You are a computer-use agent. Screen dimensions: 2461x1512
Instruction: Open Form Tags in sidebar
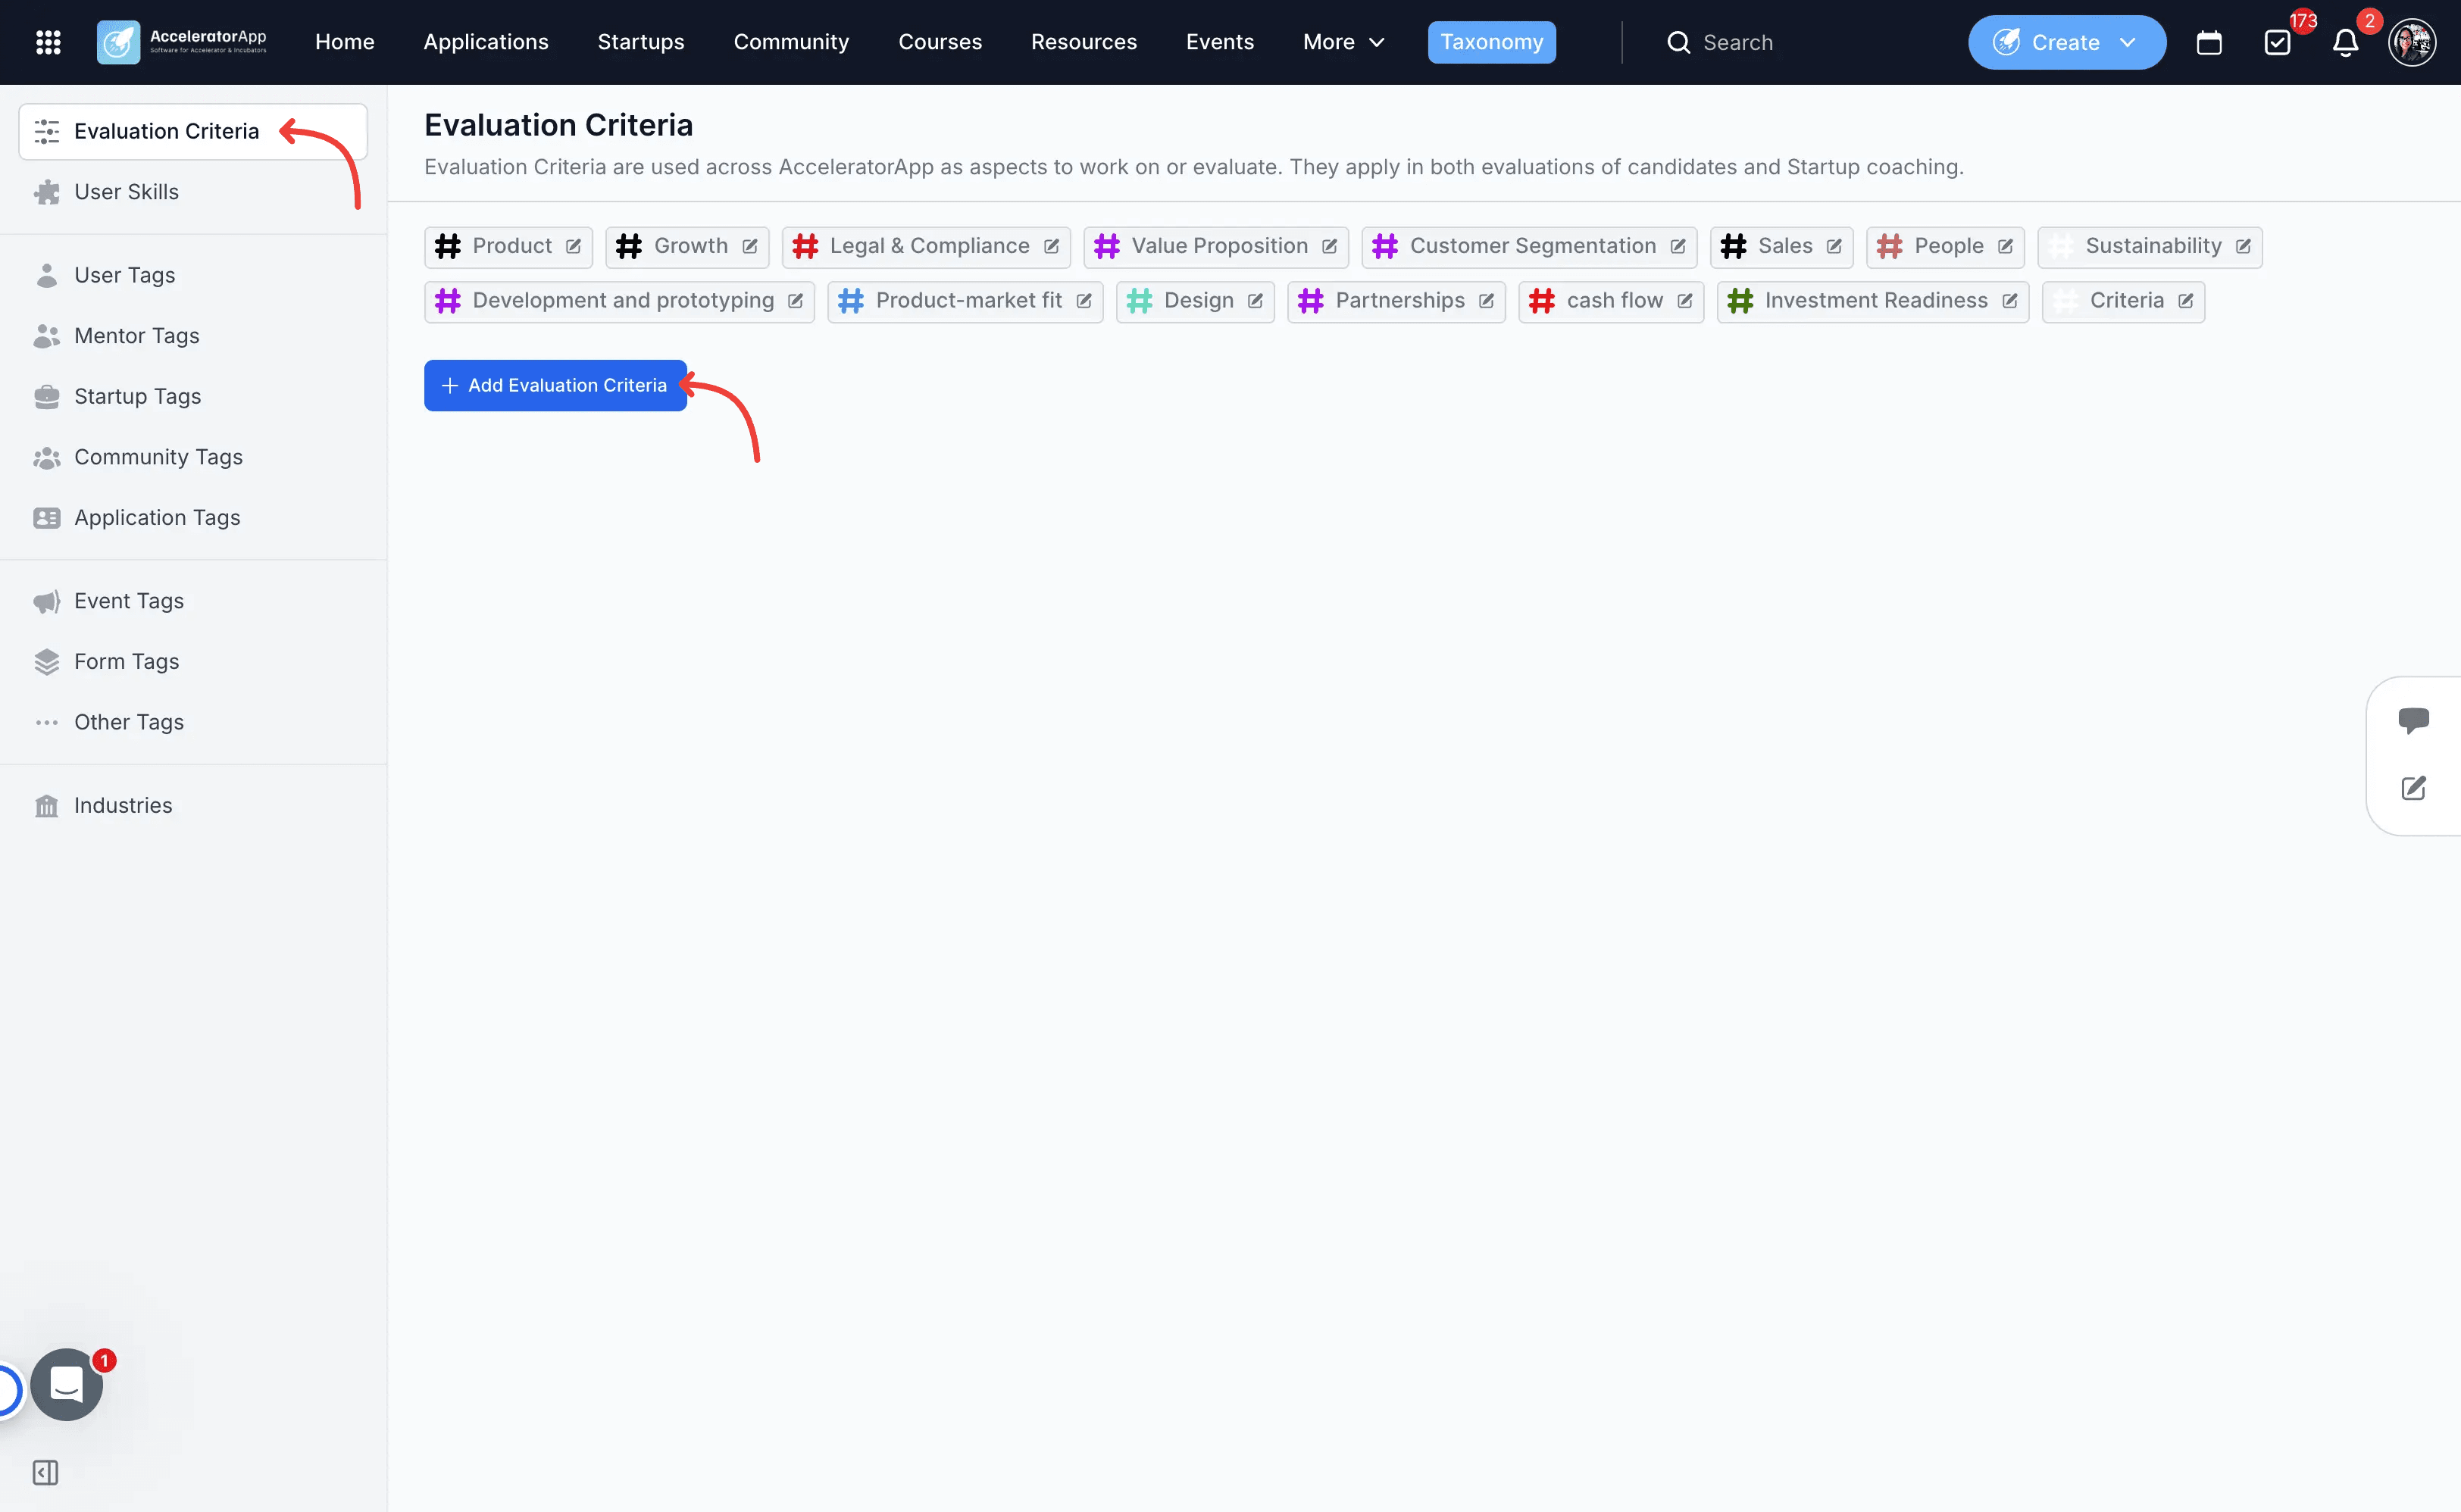pos(193,661)
